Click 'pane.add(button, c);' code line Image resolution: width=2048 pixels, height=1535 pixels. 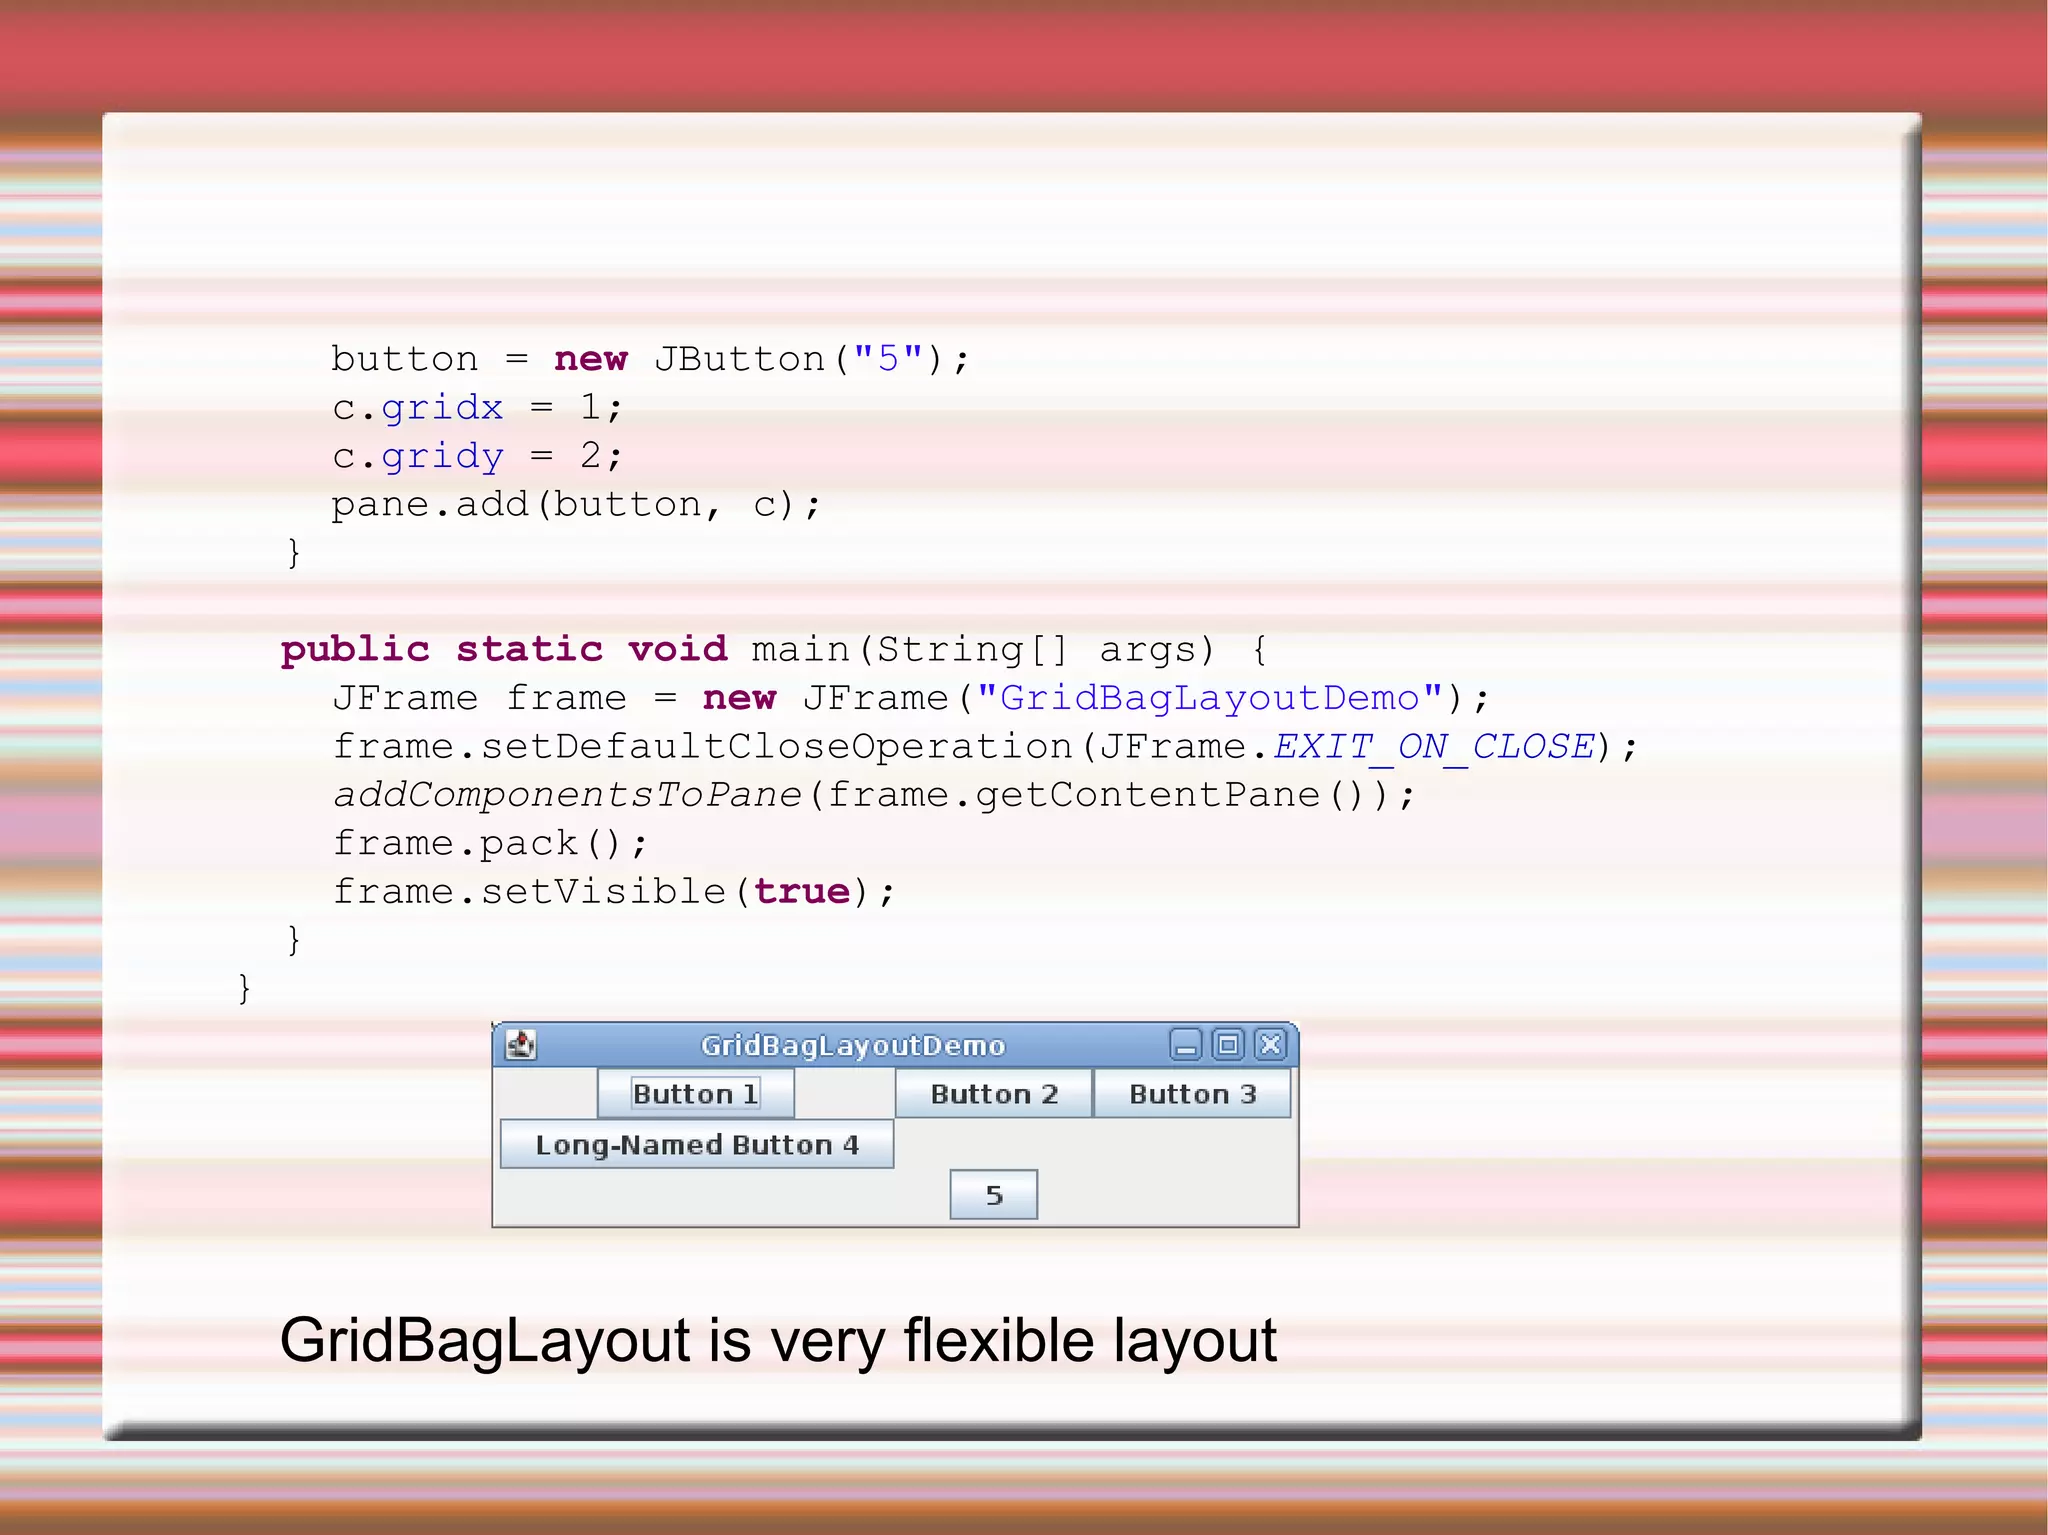tap(576, 505)
